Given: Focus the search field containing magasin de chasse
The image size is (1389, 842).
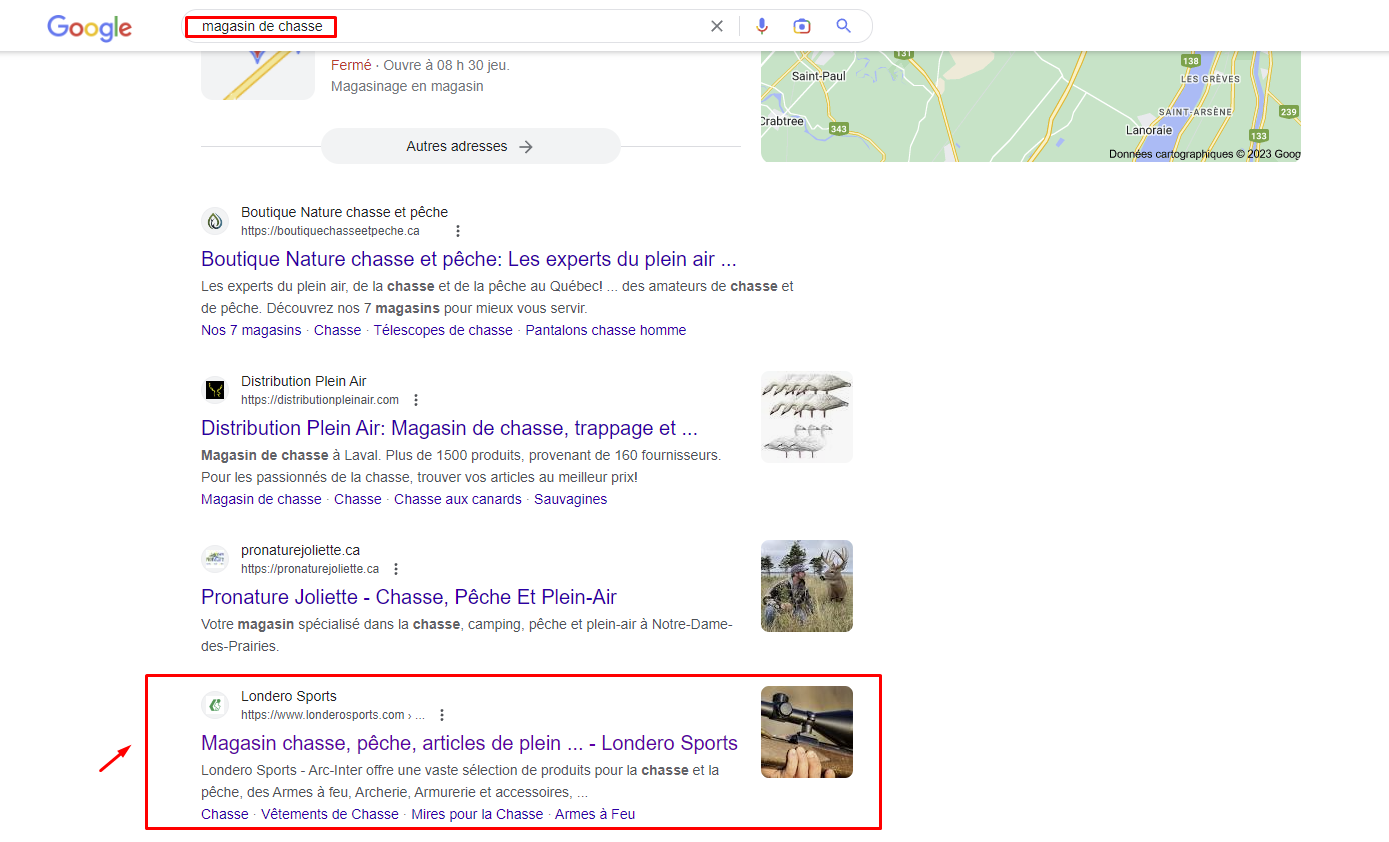Looking at the screenshot, I should (x=450, y=26).
